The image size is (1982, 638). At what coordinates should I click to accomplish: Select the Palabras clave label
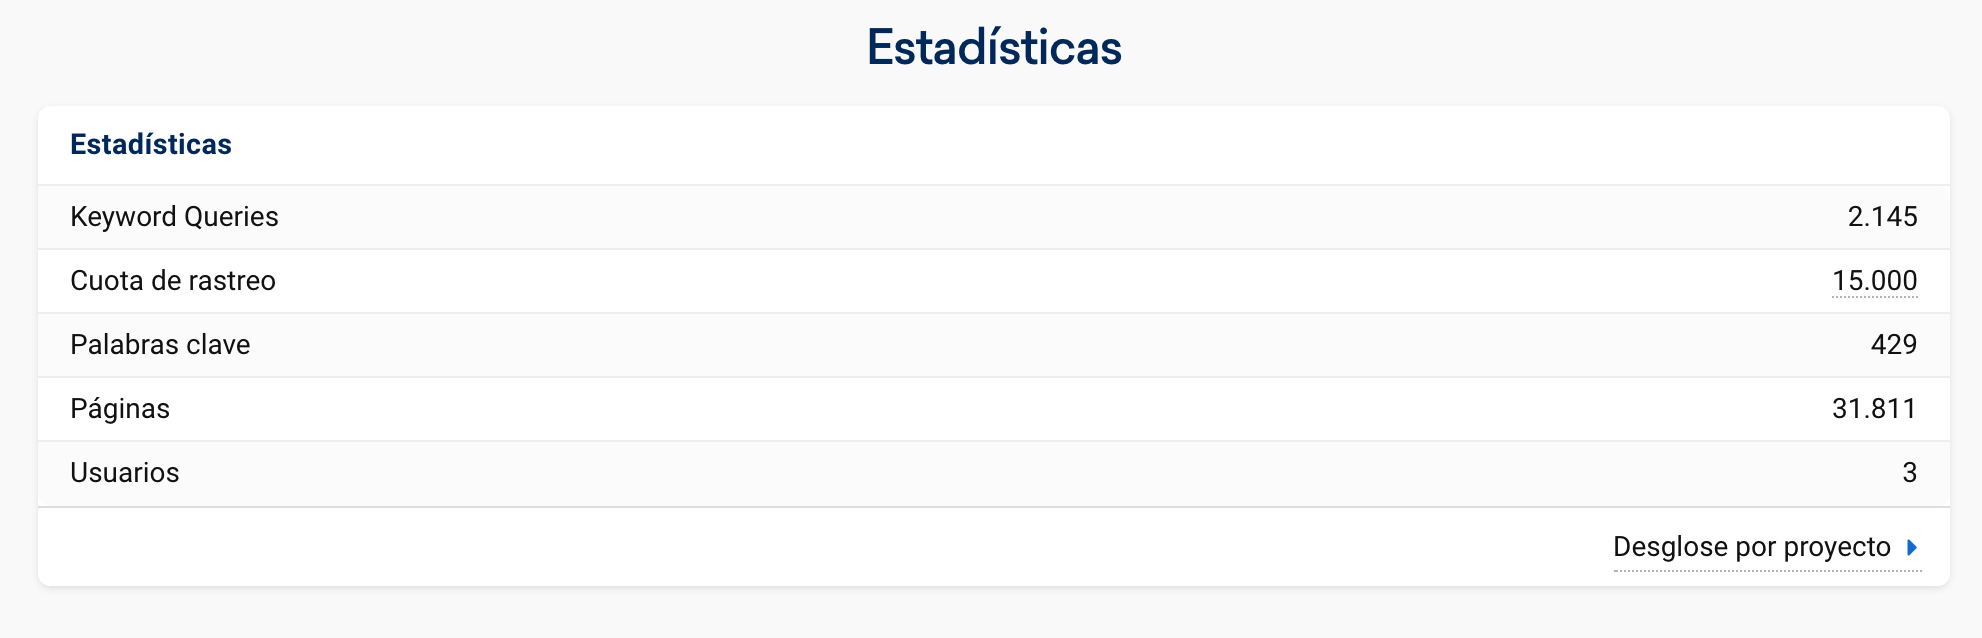pos(160,345)
